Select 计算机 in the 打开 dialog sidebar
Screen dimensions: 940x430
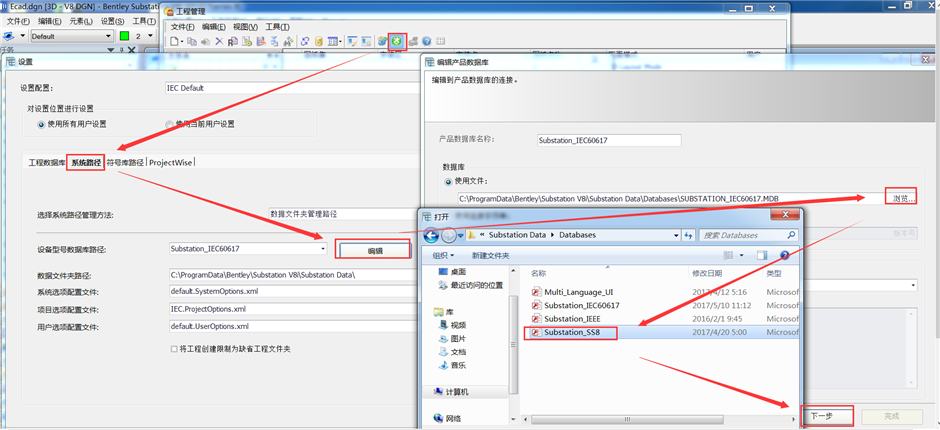[x=451, y=392]
